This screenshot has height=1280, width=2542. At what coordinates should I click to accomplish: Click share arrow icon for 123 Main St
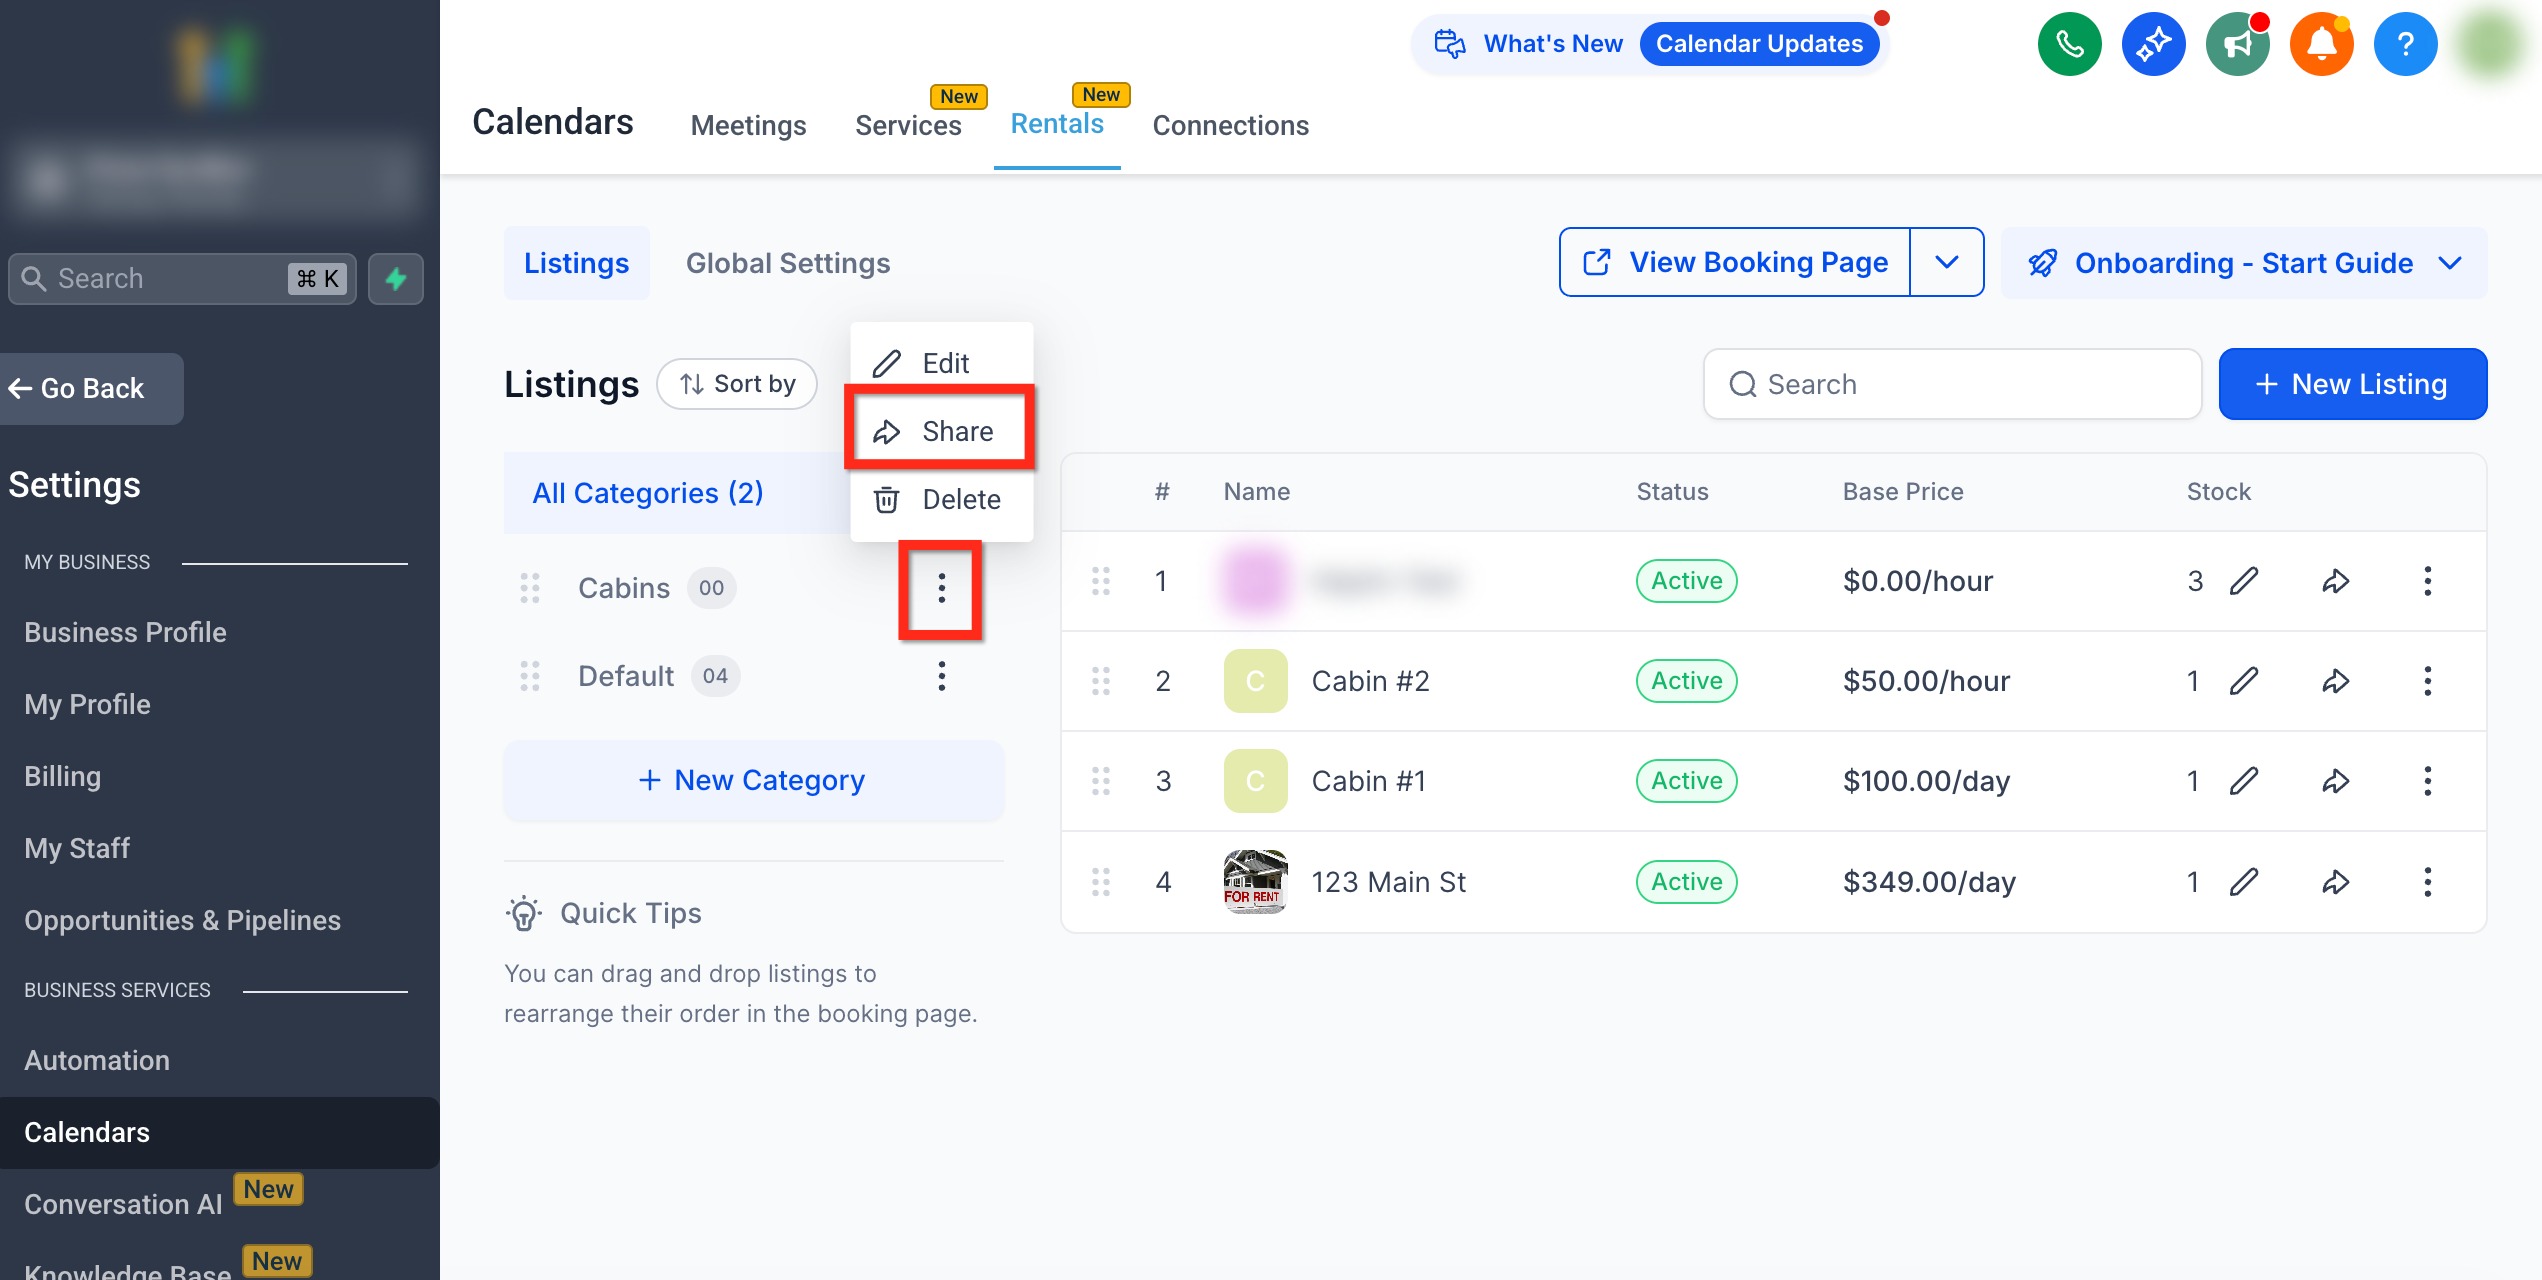point(2335,882)
